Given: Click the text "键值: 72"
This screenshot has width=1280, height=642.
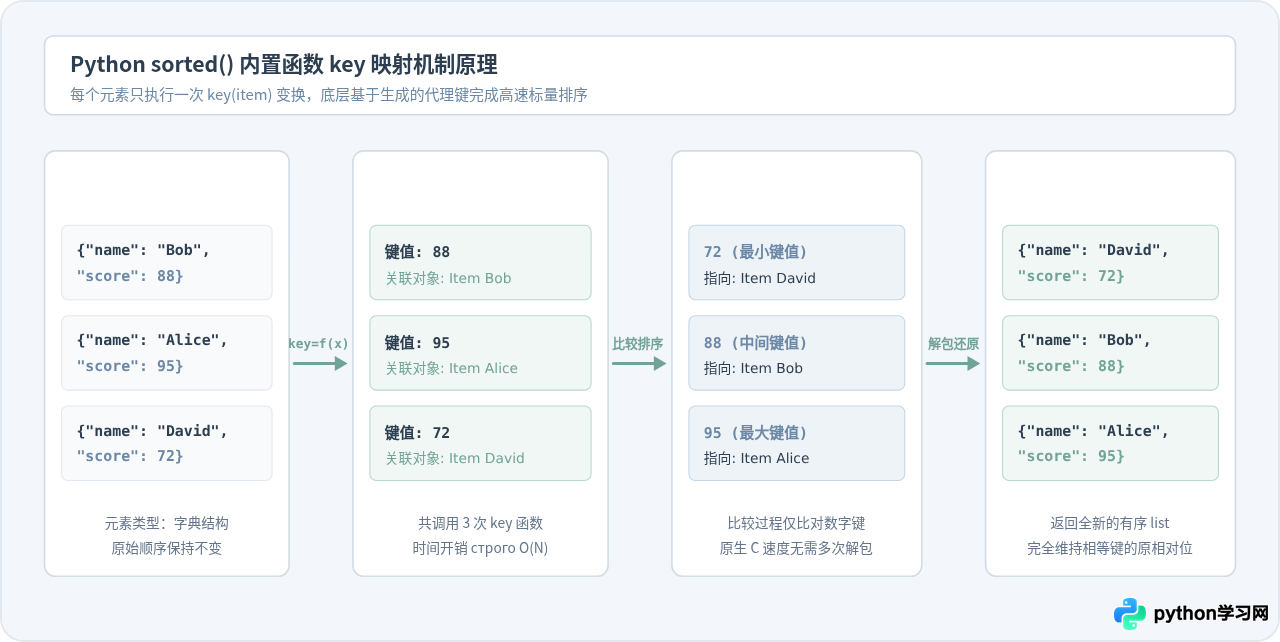Looking at the screenshot, I should click(x=418, y=433).
